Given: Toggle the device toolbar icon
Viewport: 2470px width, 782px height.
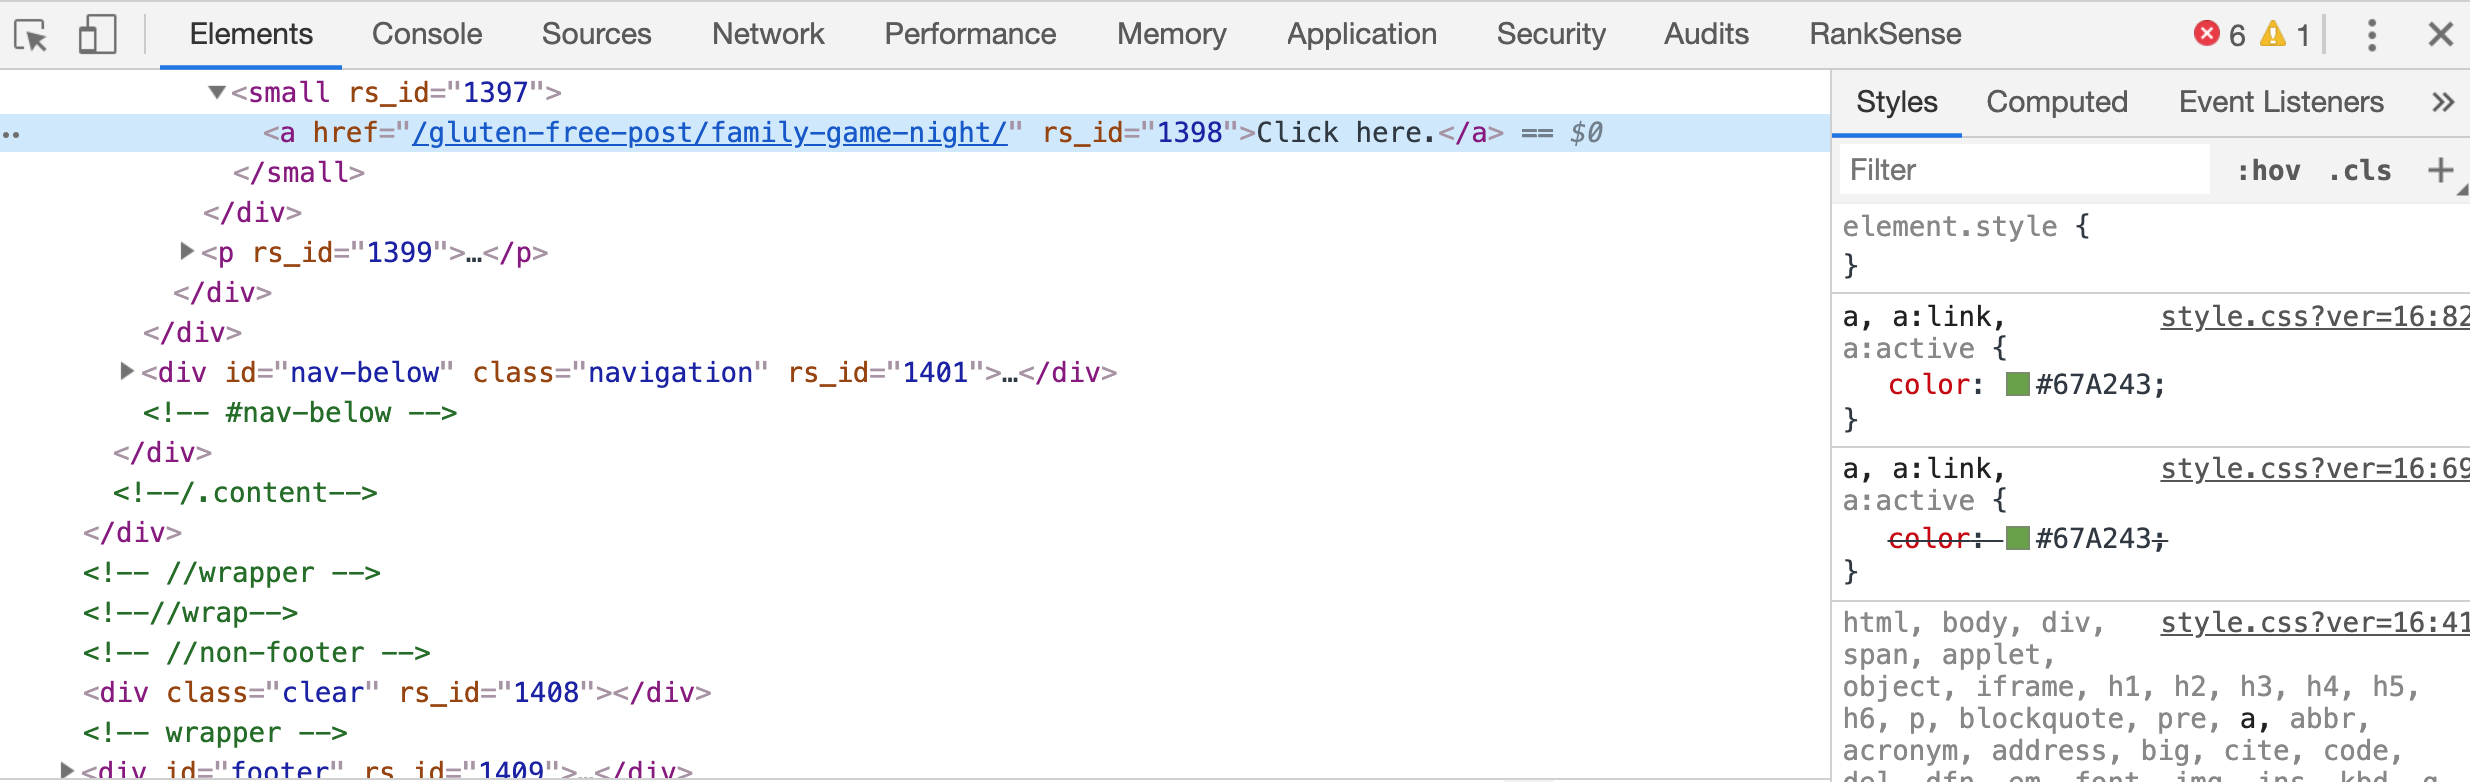Looking at the screenshot, I should (x=97, y=36).
